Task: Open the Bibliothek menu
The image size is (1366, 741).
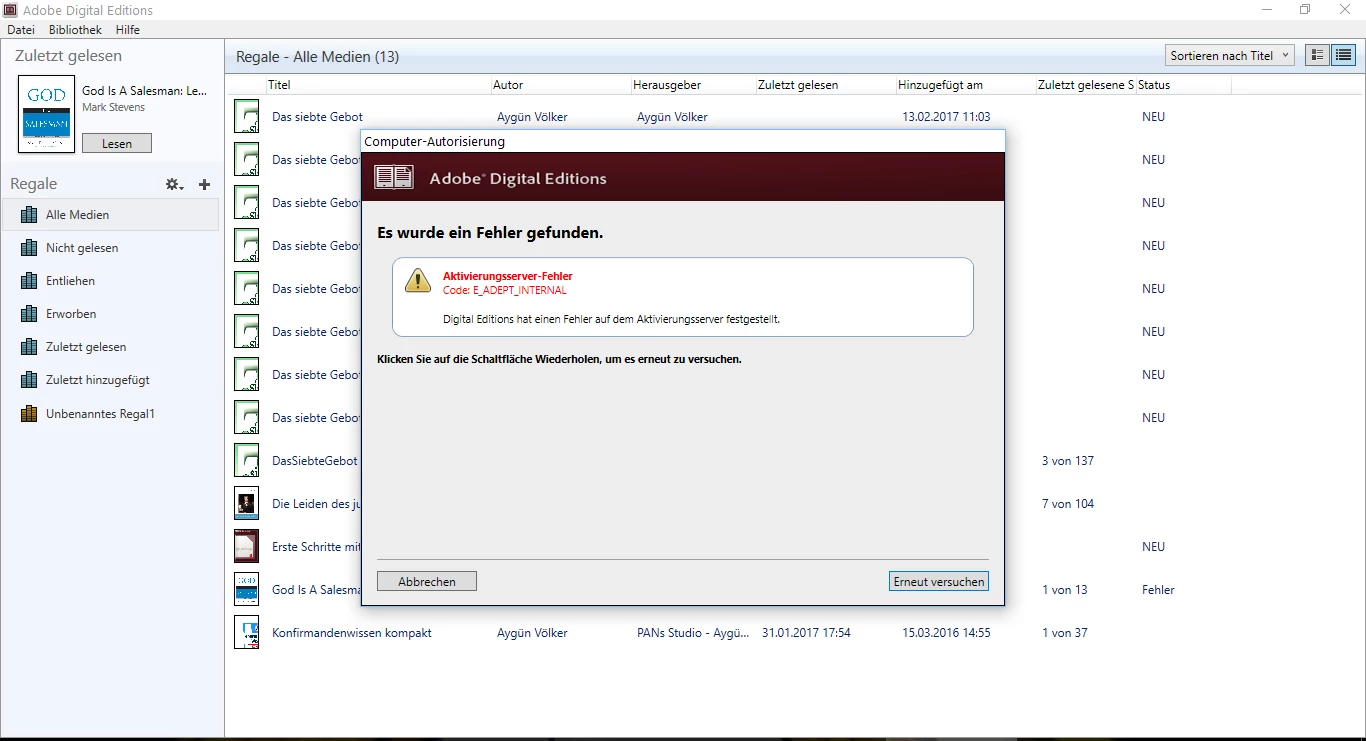Action: [x=75, y=30]
